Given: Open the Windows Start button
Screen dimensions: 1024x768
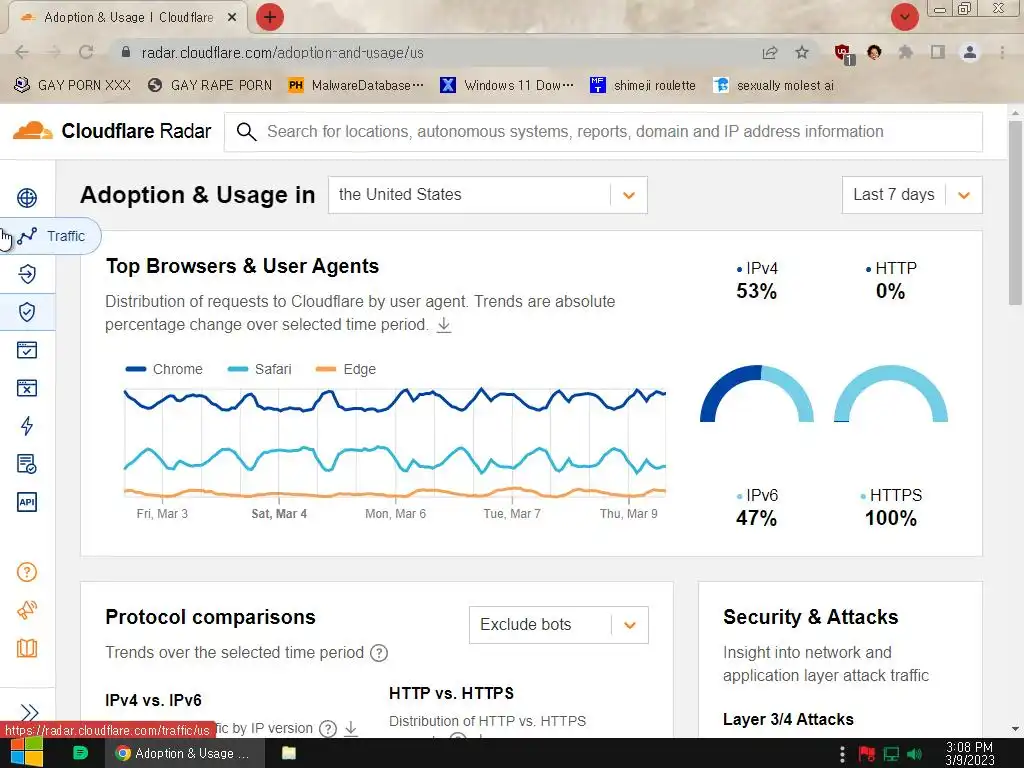Looking at the screenshot, I should tap(27, 753).
